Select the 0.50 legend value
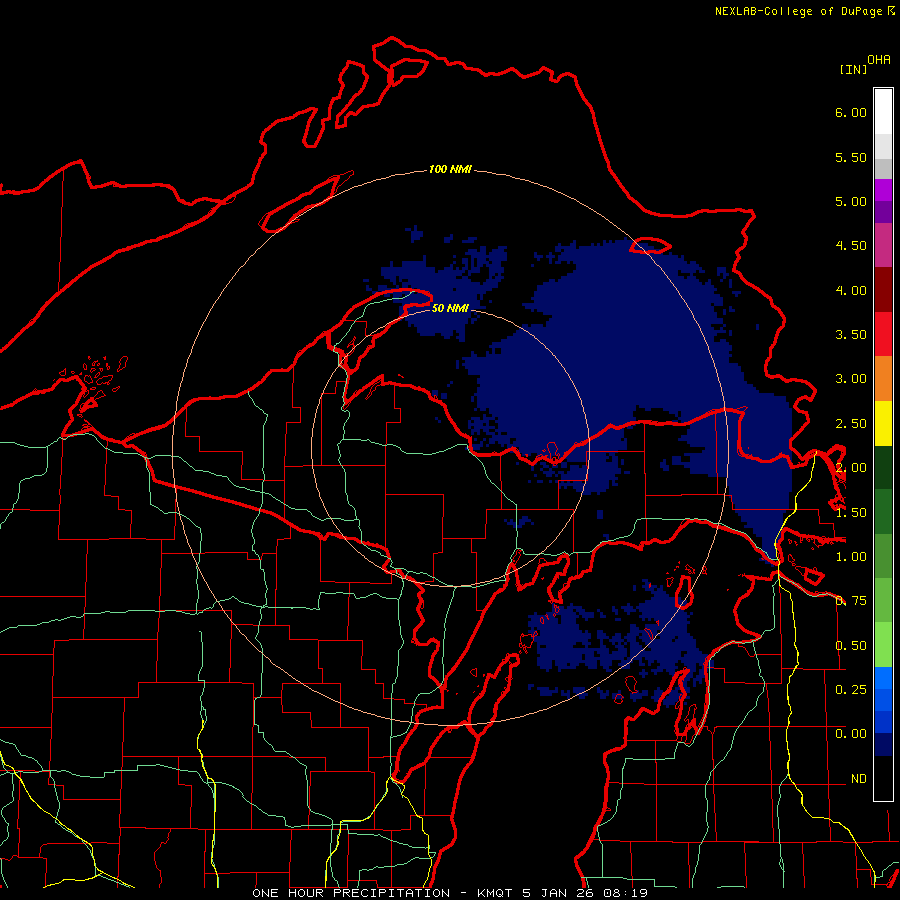900x900 pixels. (851, 646)
